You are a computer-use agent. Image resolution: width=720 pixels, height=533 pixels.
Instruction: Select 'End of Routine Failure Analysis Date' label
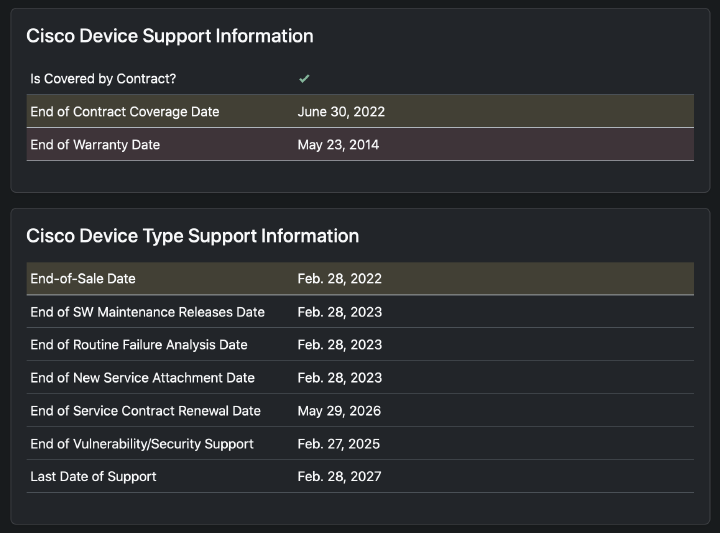tap(139, 345)
